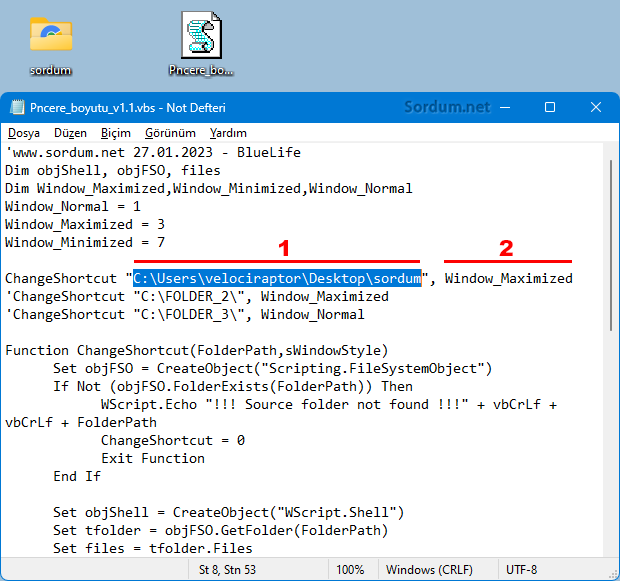Image resolution: width=620 pixels, height=581 pixels.
Task: Click Windows (CRLF) in the status bar
Action: coord(429,570)
